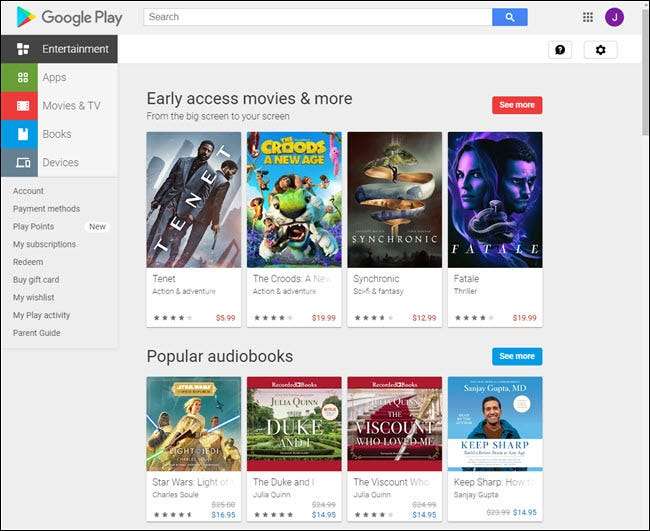Click Star Wars $16.95 price
Viewport: 650px width, 531px height.
coord(223,515)
